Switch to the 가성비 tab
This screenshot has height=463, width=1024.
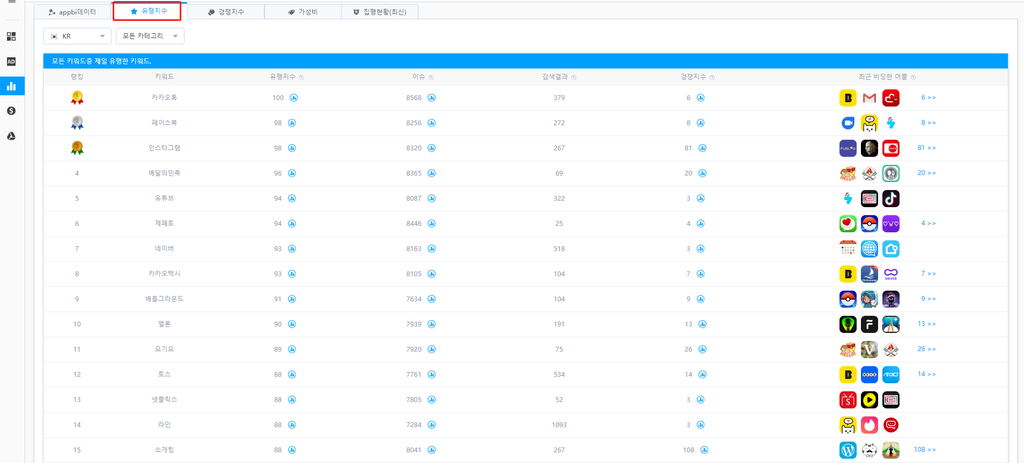[x=303, y=12]
